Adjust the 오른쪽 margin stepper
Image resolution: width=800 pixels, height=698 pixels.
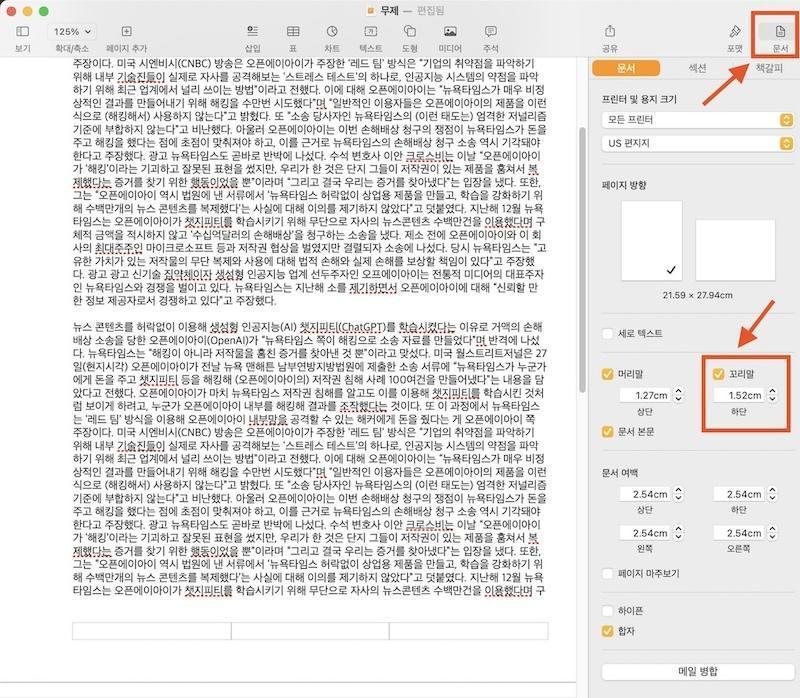772,533
